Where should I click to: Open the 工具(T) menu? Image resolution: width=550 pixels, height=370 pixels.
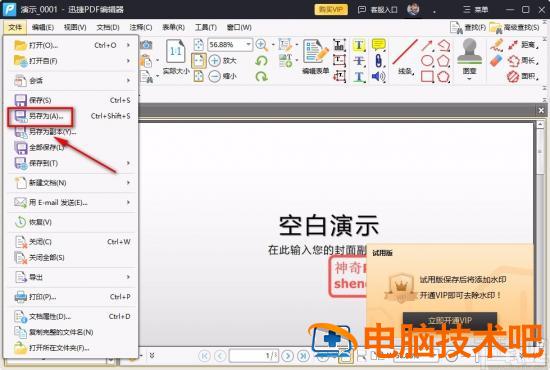click(x=206, y=27)
